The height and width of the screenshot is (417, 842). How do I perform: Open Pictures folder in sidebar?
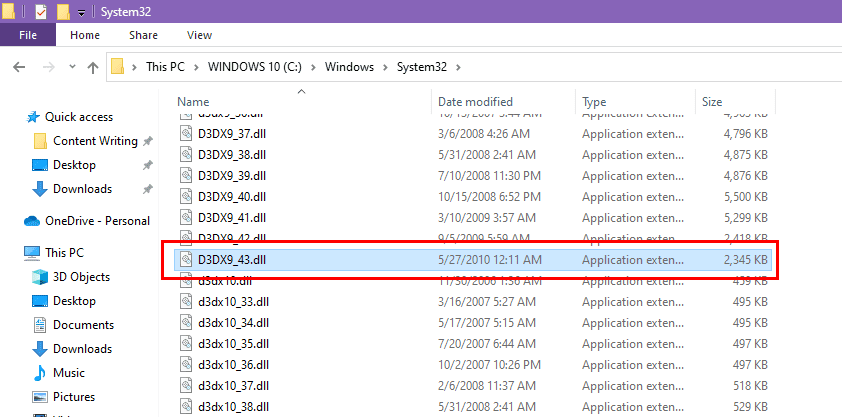click(74, 397)
